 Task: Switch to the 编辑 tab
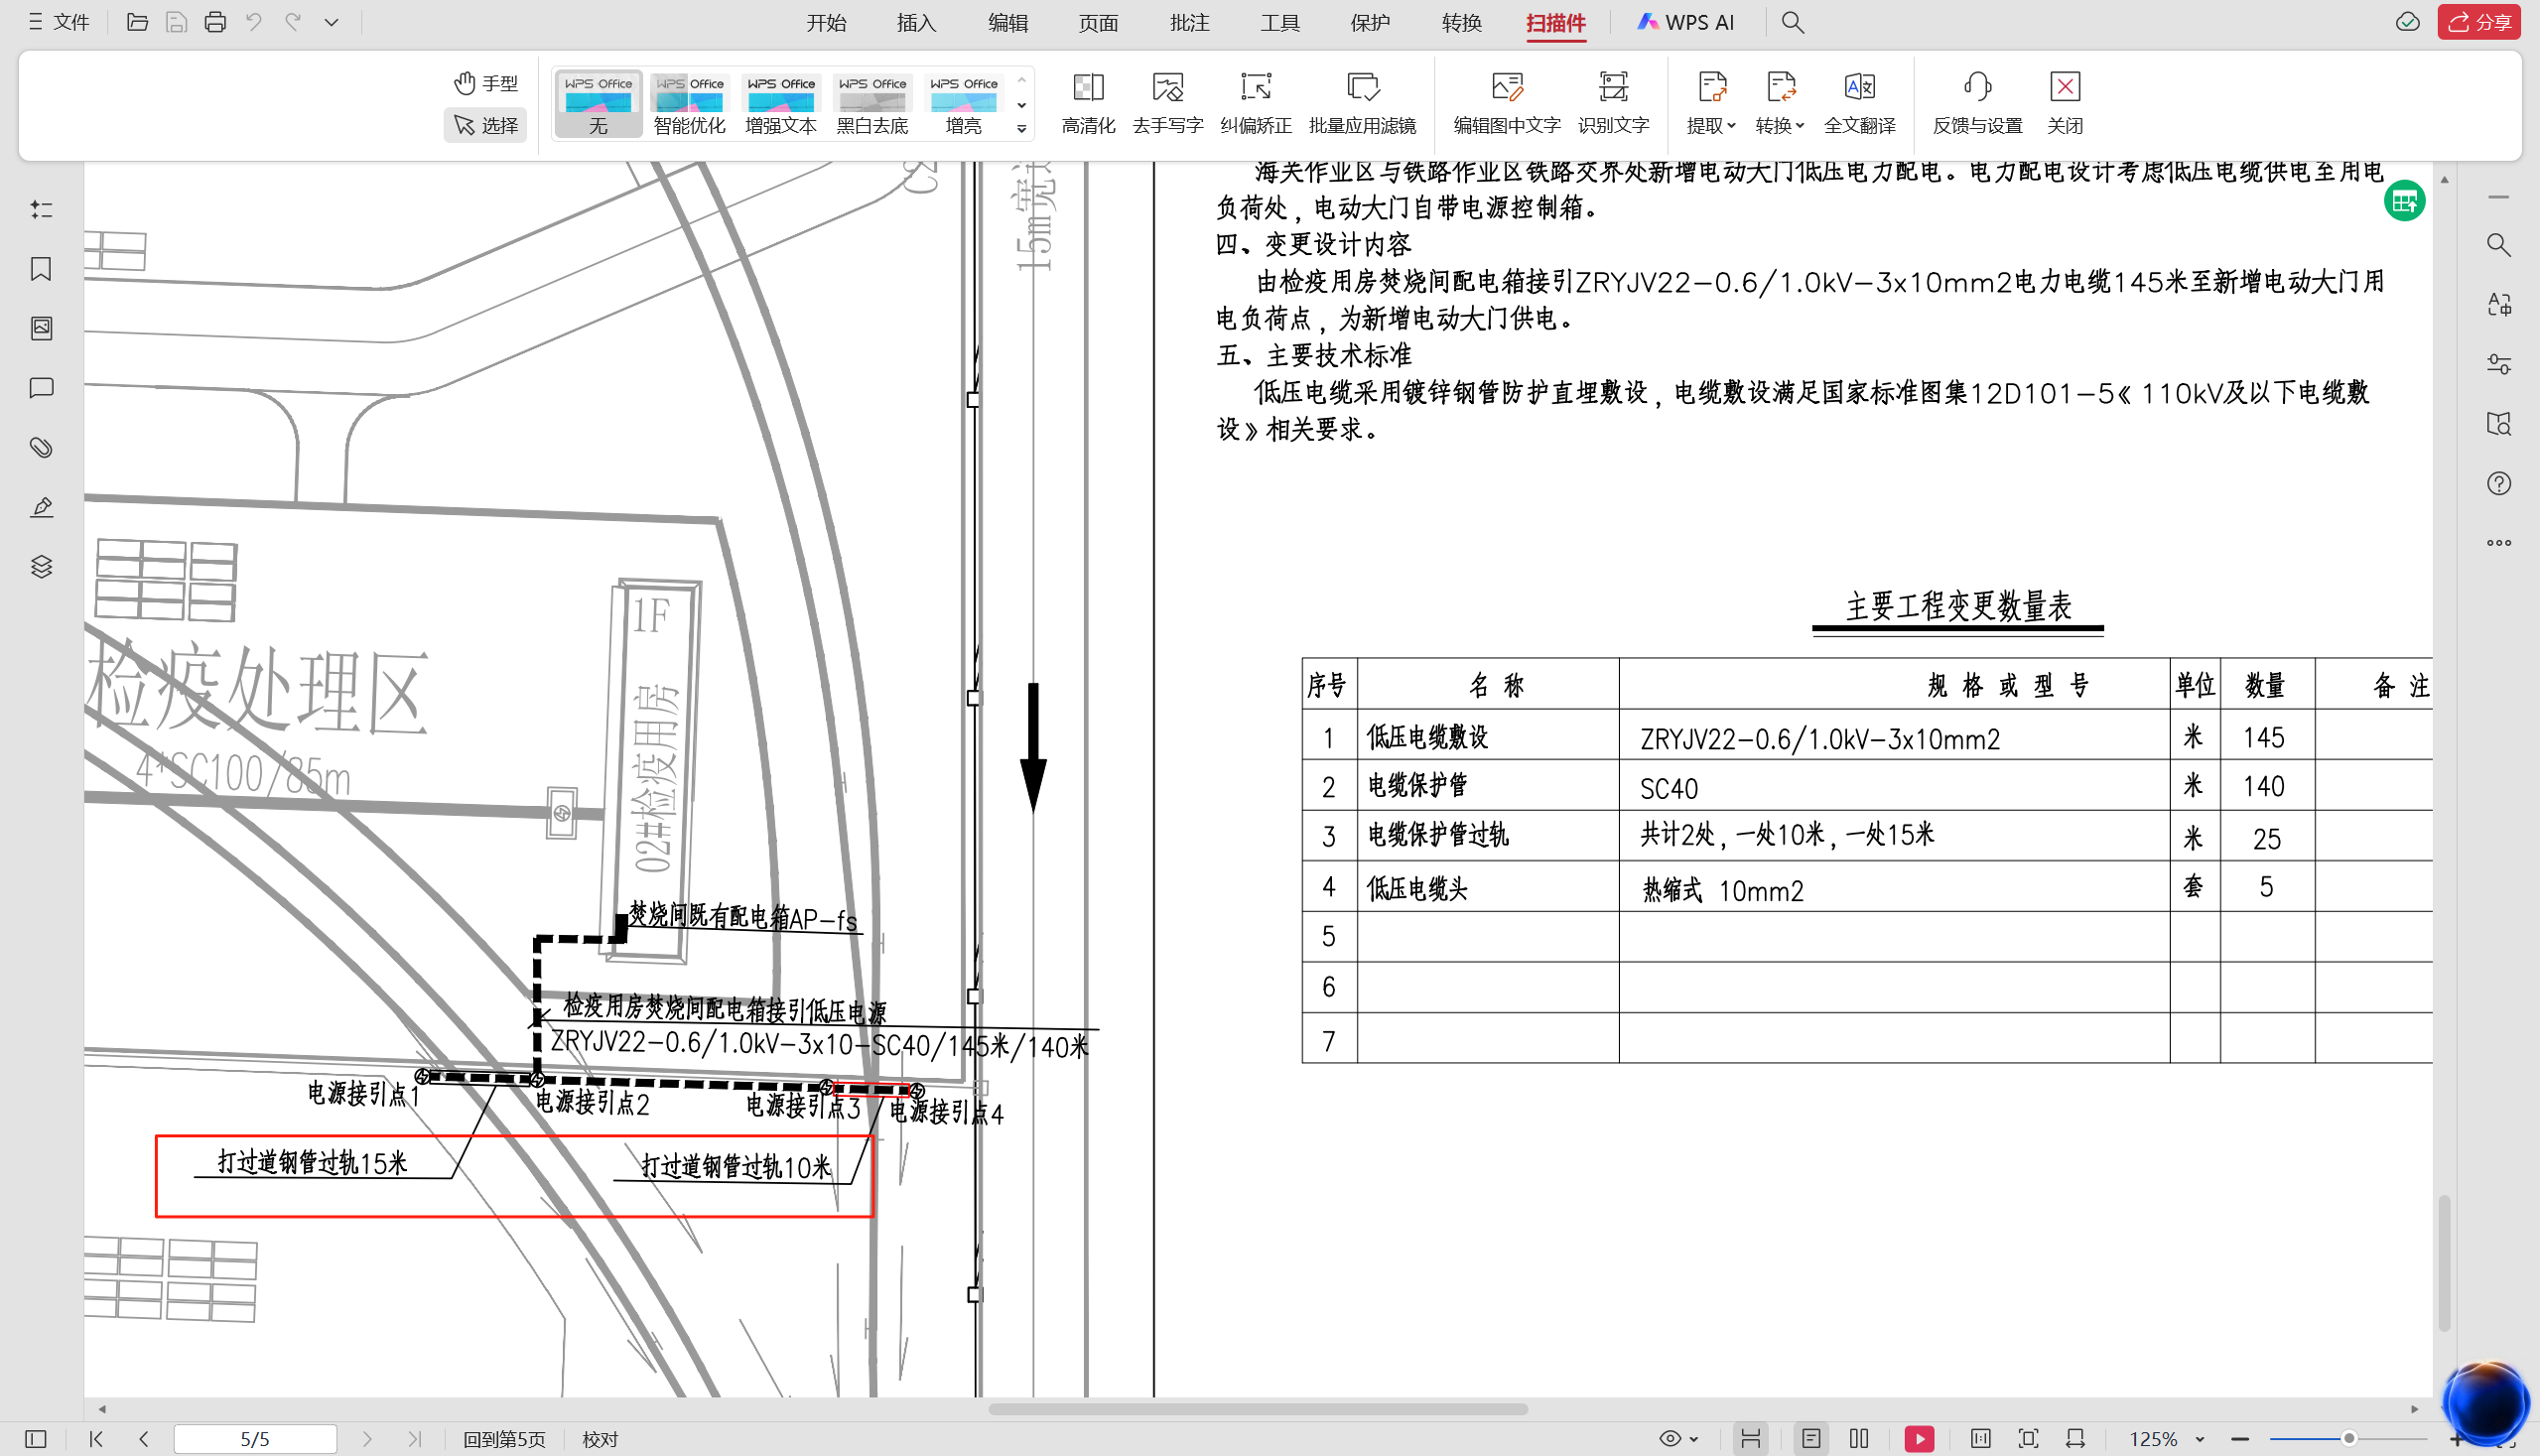click(1007, 22)
